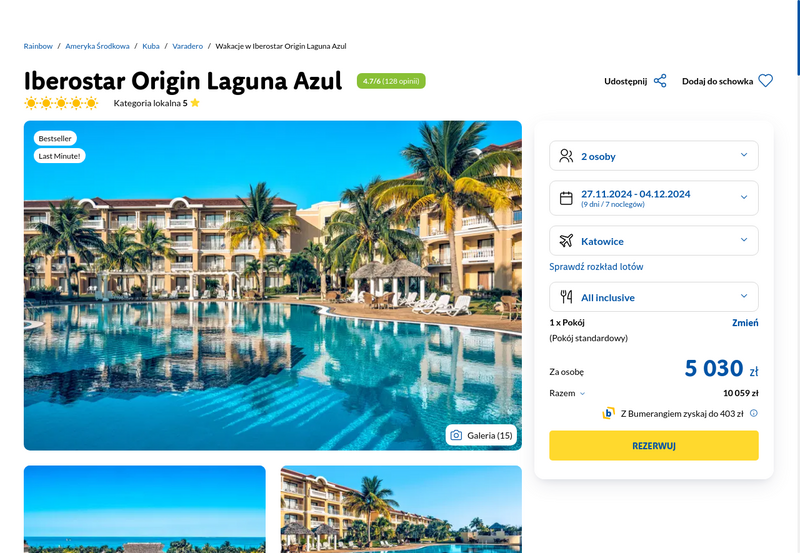Click the airplane icon beside Katowice
This screenshot has height=553, width=800.
566,241
